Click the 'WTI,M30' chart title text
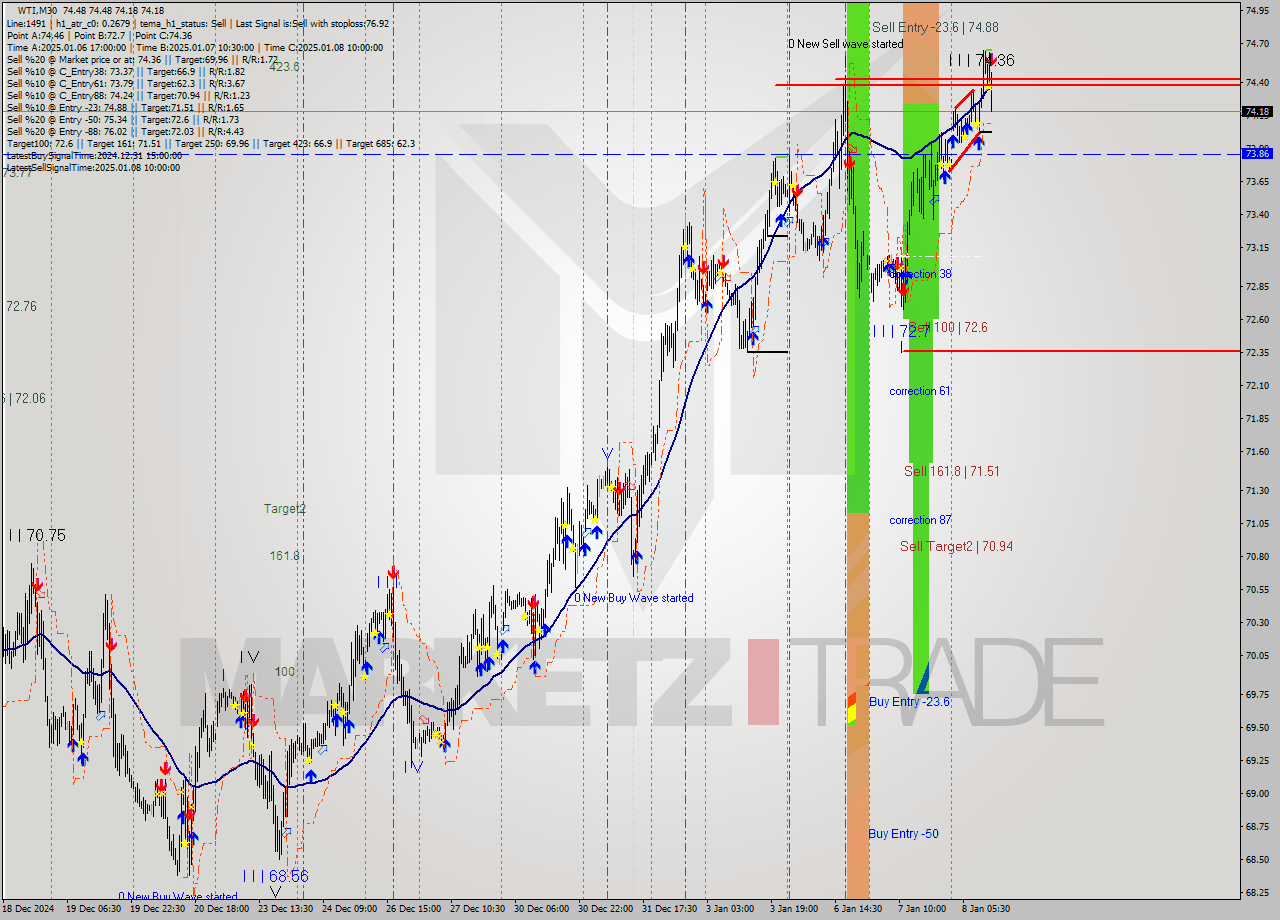The height and width of the screenshot is (920, 1280). 39,10
